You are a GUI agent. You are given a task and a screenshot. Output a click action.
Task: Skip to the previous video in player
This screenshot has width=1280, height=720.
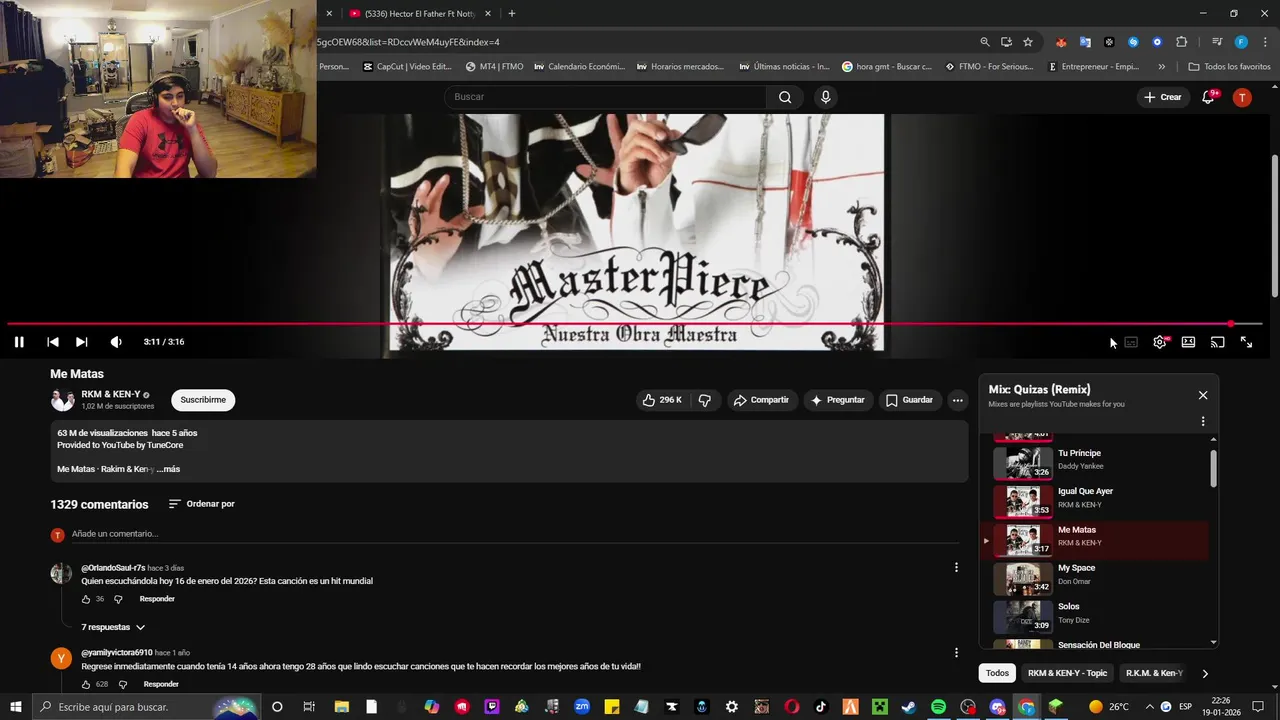click(x=53, y=342)
